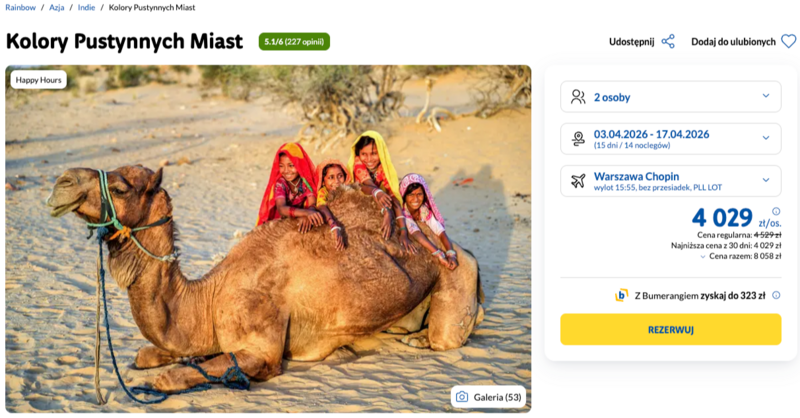This screenshot has width=800, height=418.
Task: Click the Bumerang logo icon
Action: [x=621, y=295]
